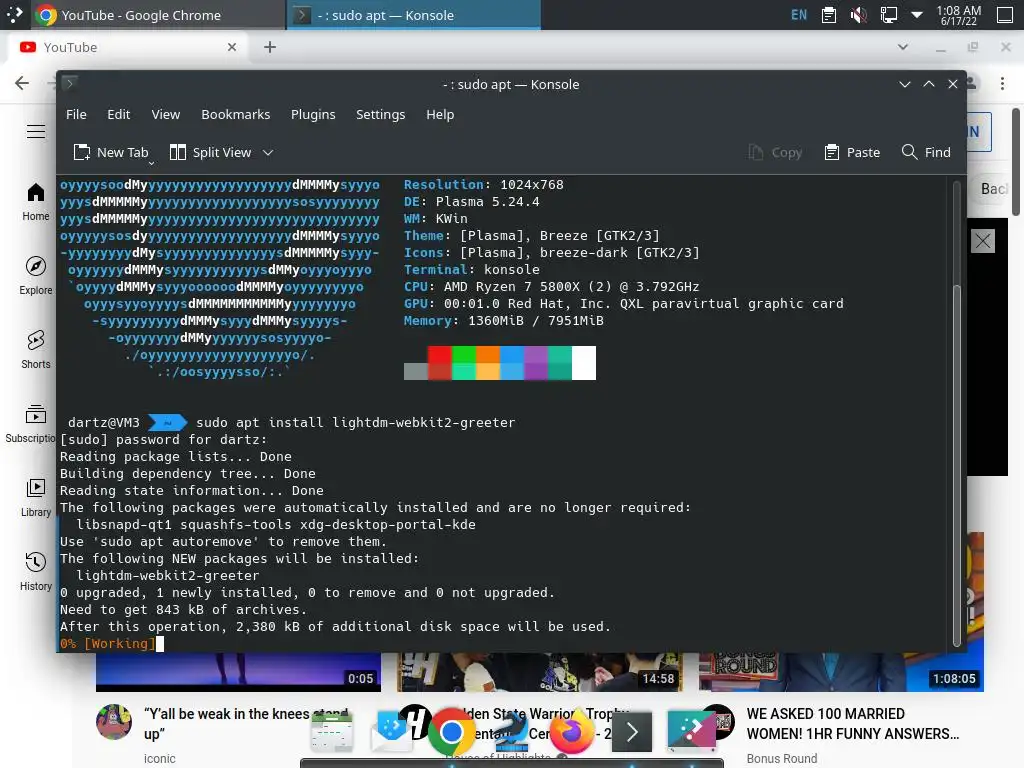
Task: Launch the calendar app from the dock
Action: click(x=332, y=731)
